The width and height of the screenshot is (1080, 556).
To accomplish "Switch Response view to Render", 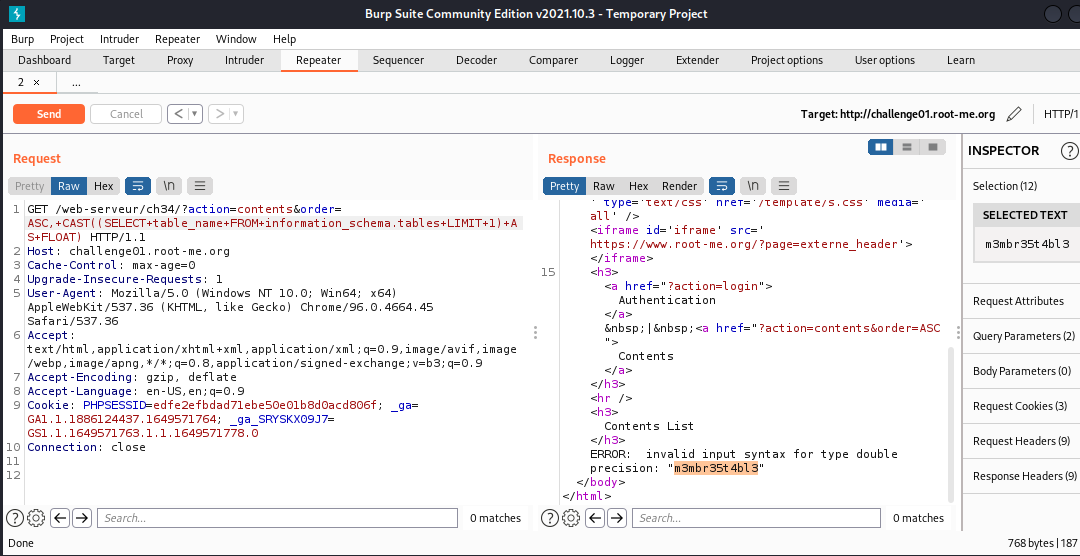I will [679, 185].
